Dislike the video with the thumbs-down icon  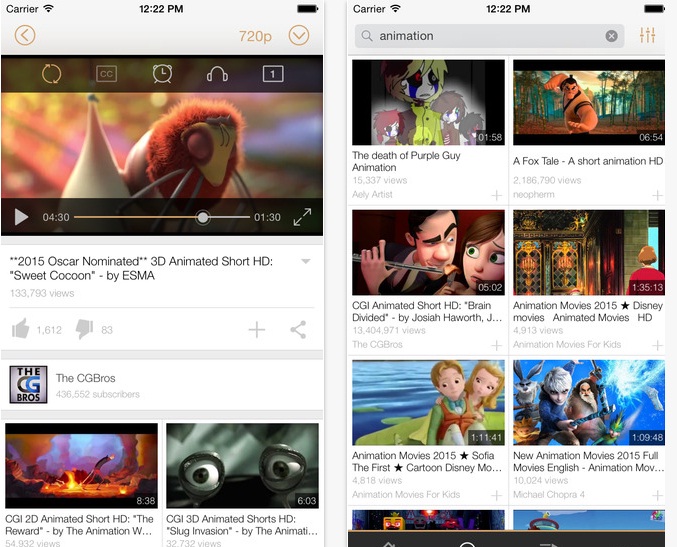[84, 330]
